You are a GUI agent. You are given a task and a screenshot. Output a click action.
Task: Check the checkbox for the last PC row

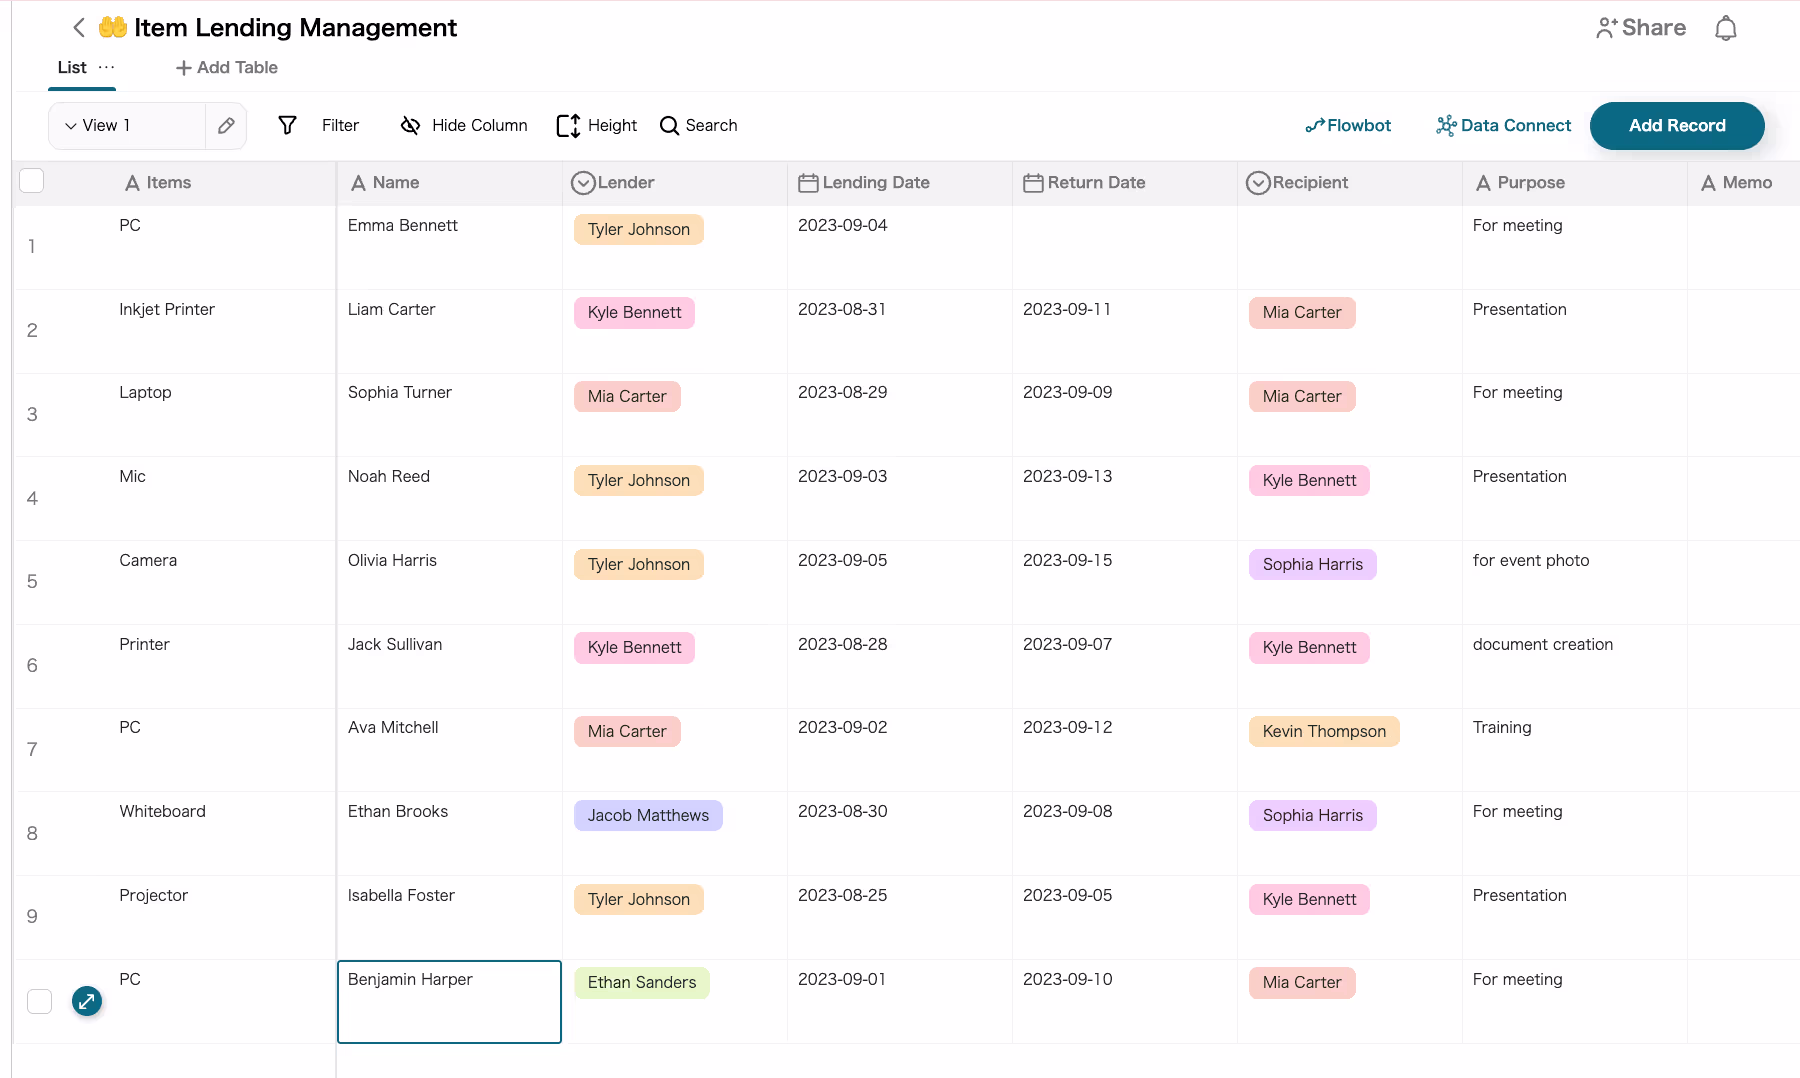(40, 1001)
